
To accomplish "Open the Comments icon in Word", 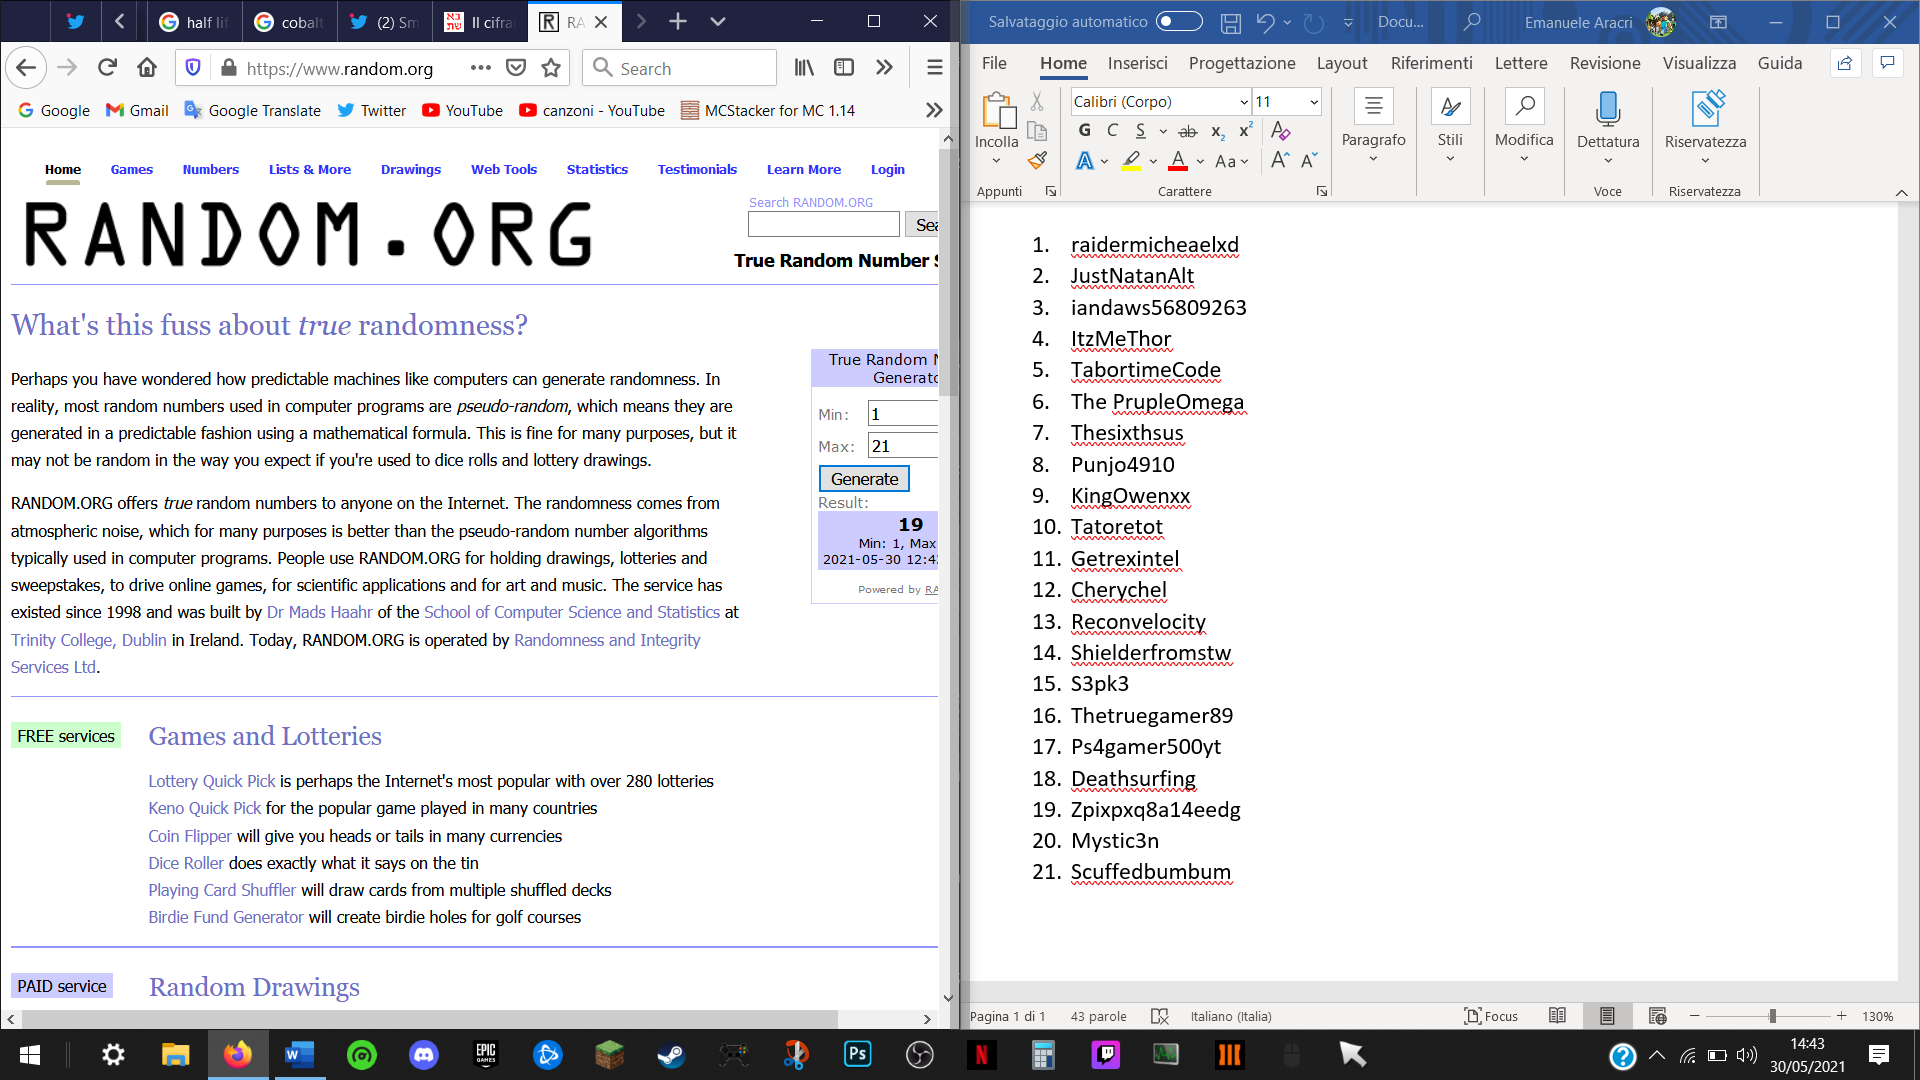I will click(x=1887, y=63).
